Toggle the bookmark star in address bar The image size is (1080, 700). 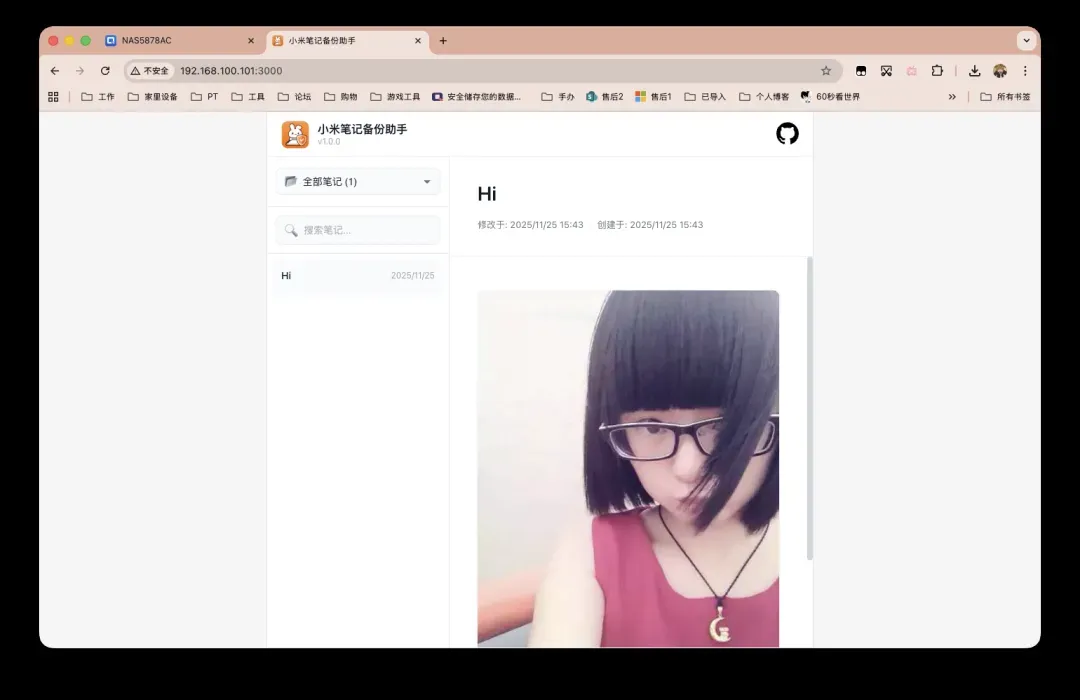pos(826,71)
